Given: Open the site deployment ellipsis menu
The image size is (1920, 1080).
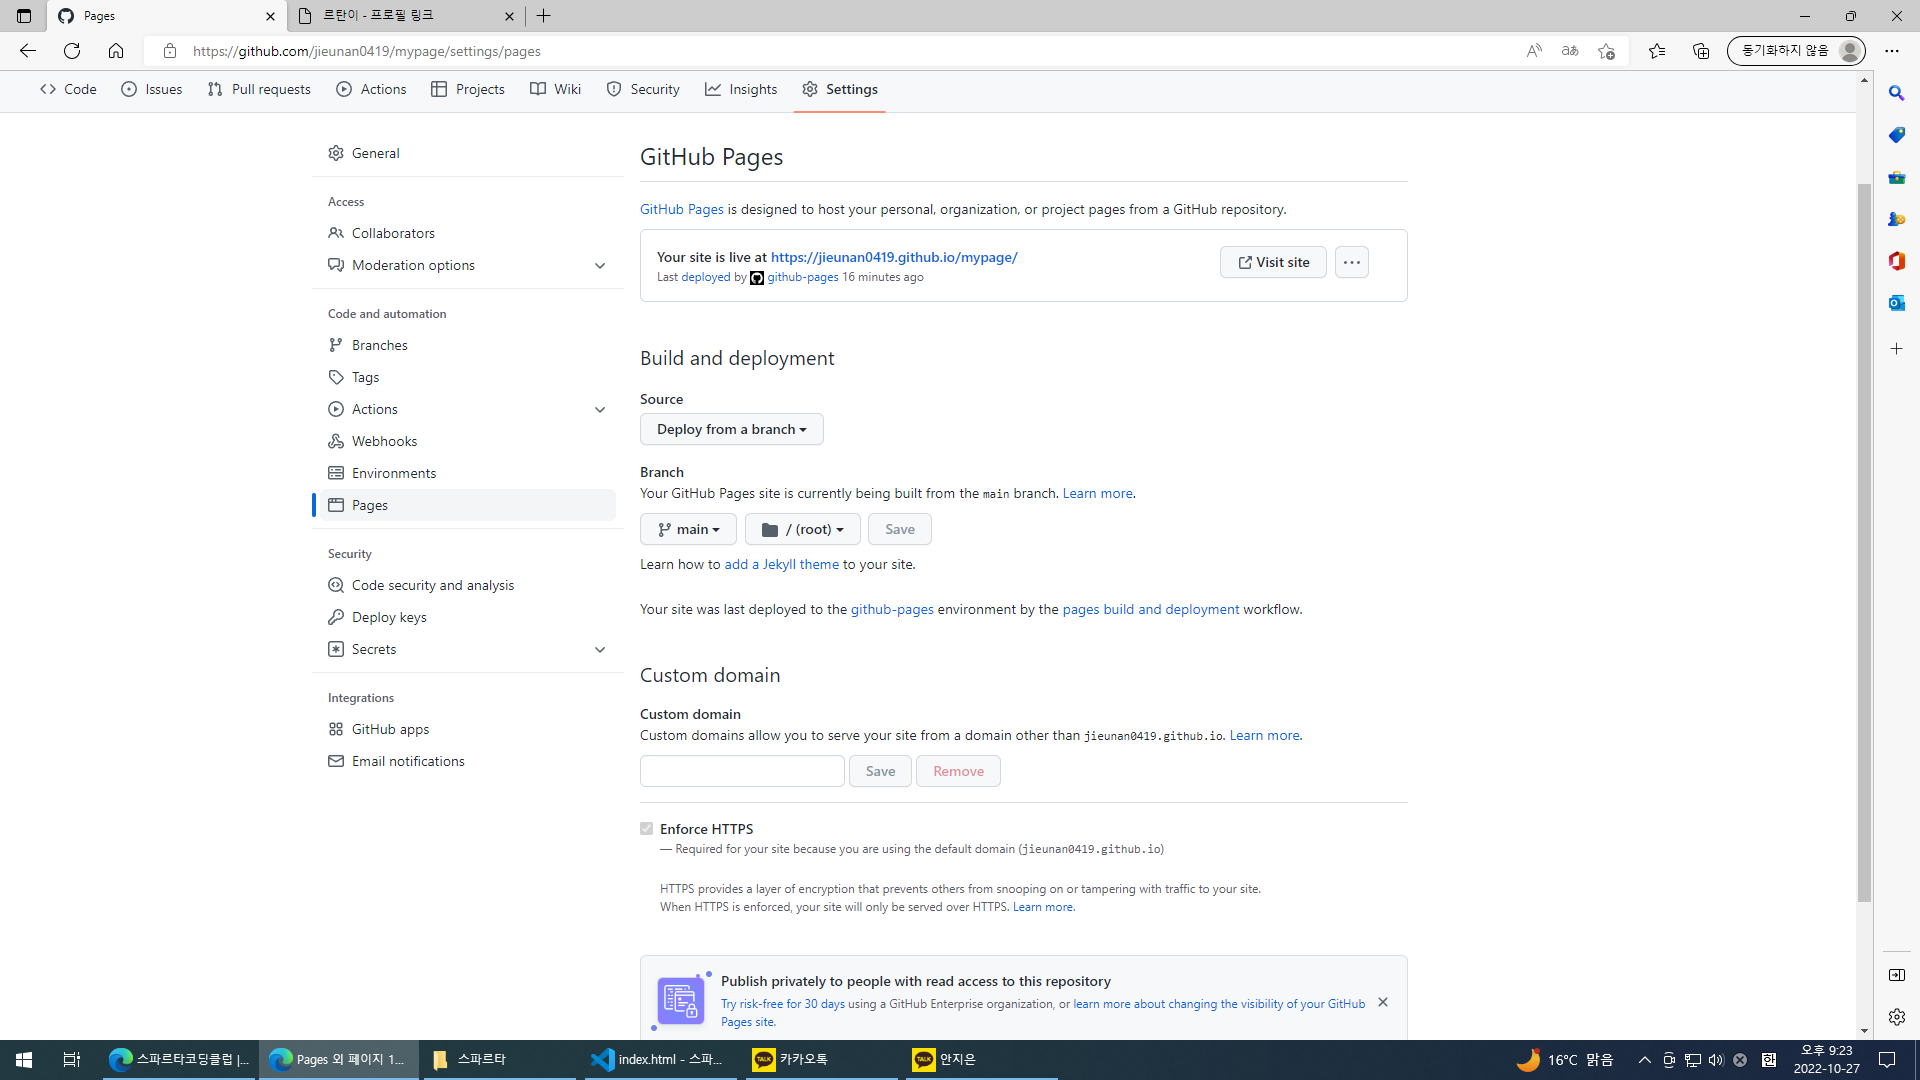Looking at the screenshot, I should click(1352, 262).
